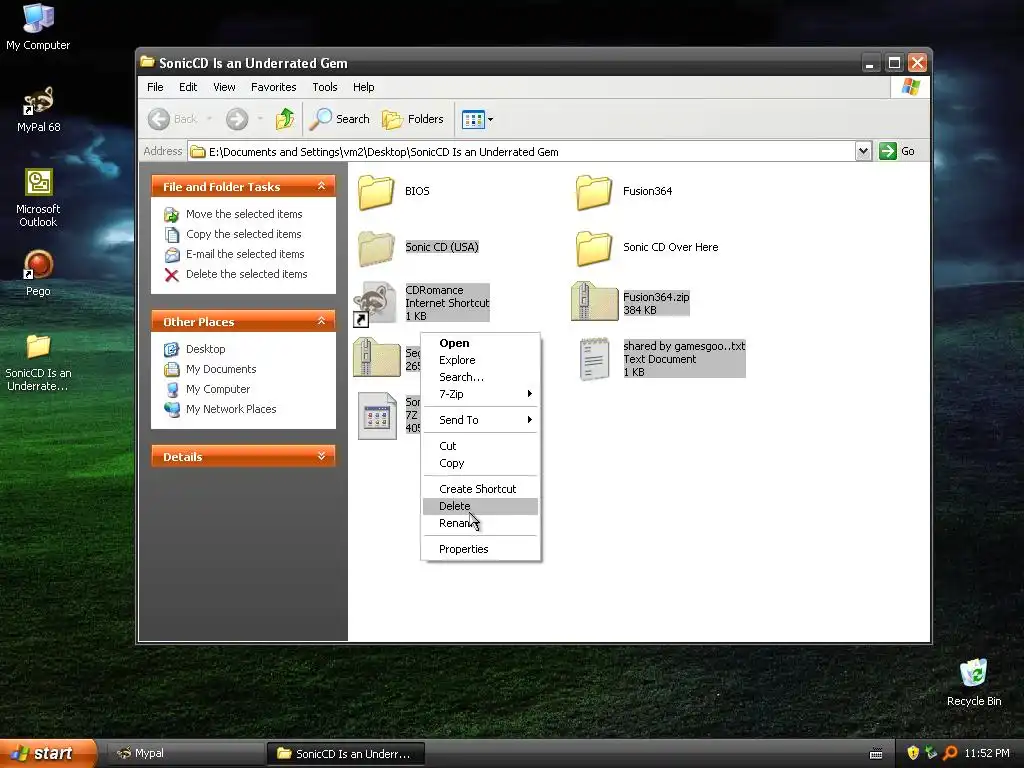Collapse File and Folder Tasks panel
1024x768 pixels.
point(321,186)
